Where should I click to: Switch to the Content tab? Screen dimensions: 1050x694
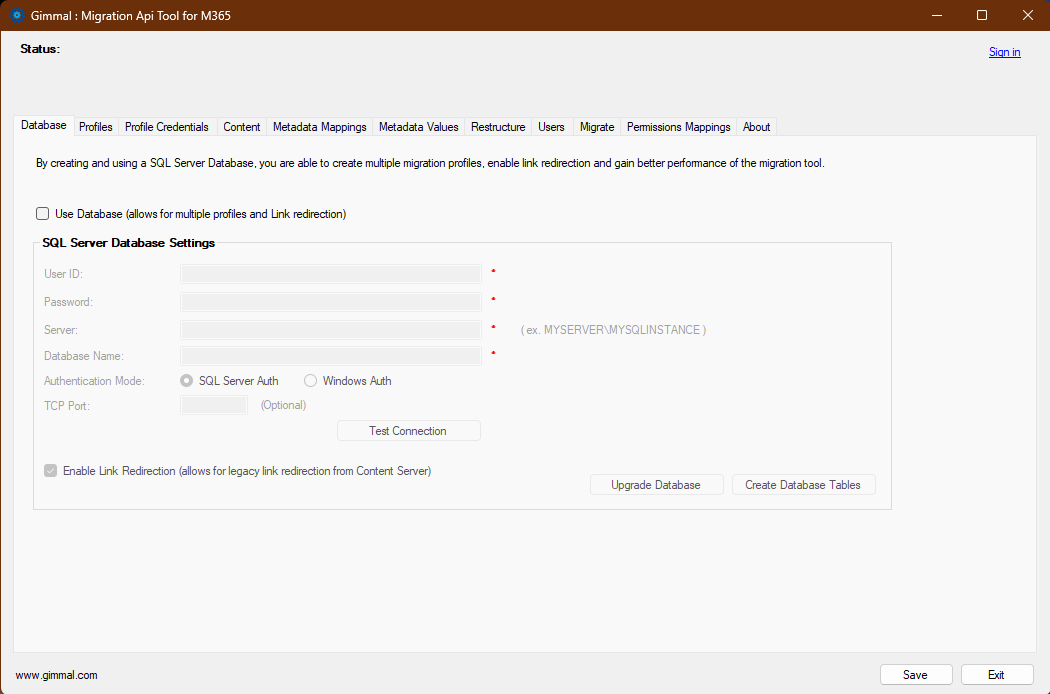[241, 126]
